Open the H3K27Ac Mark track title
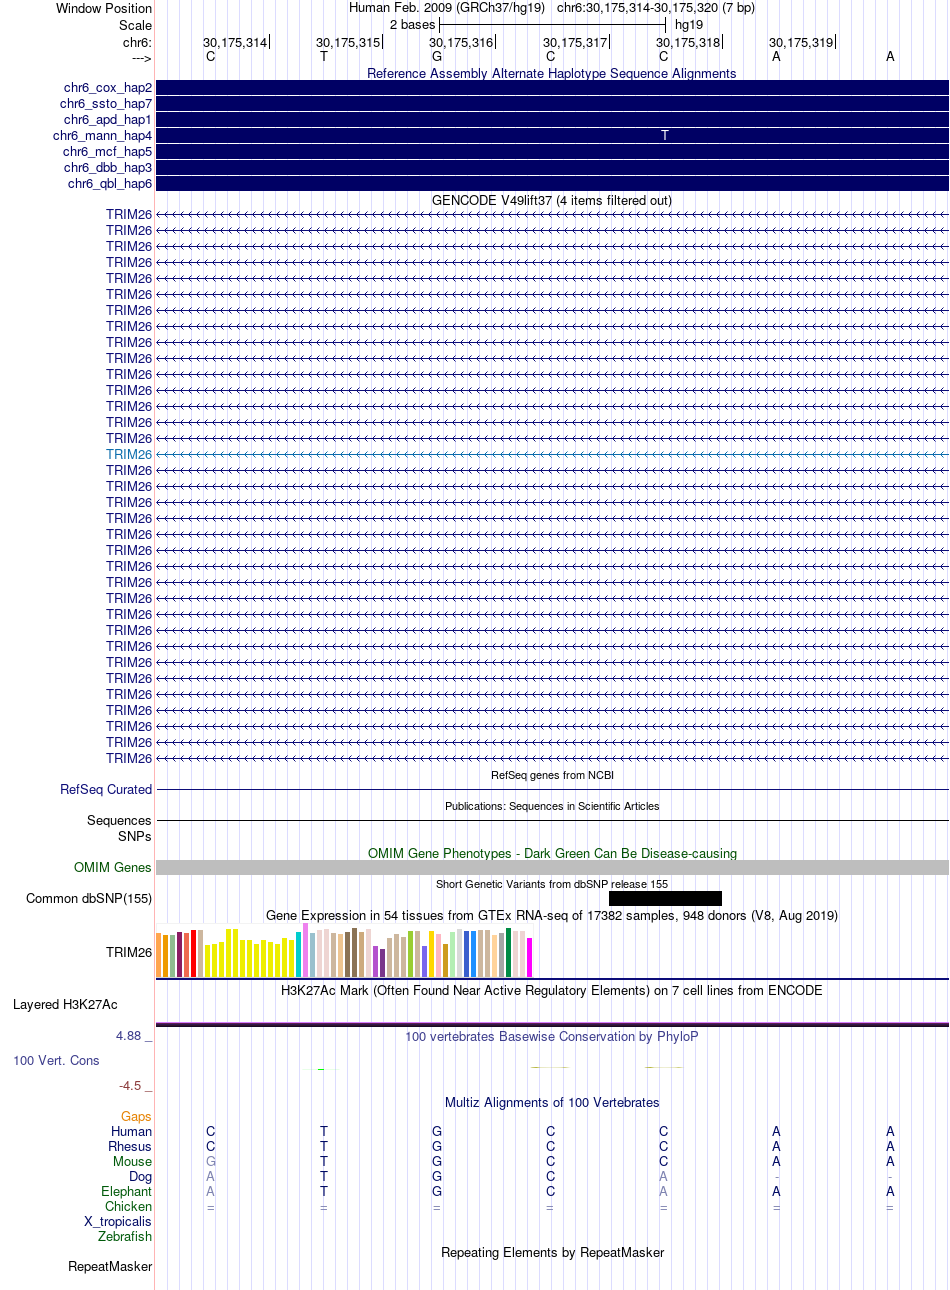Image resolution: width=950 pixels, height=1290 pixels. pyautogui.click(x=552, y=990)
